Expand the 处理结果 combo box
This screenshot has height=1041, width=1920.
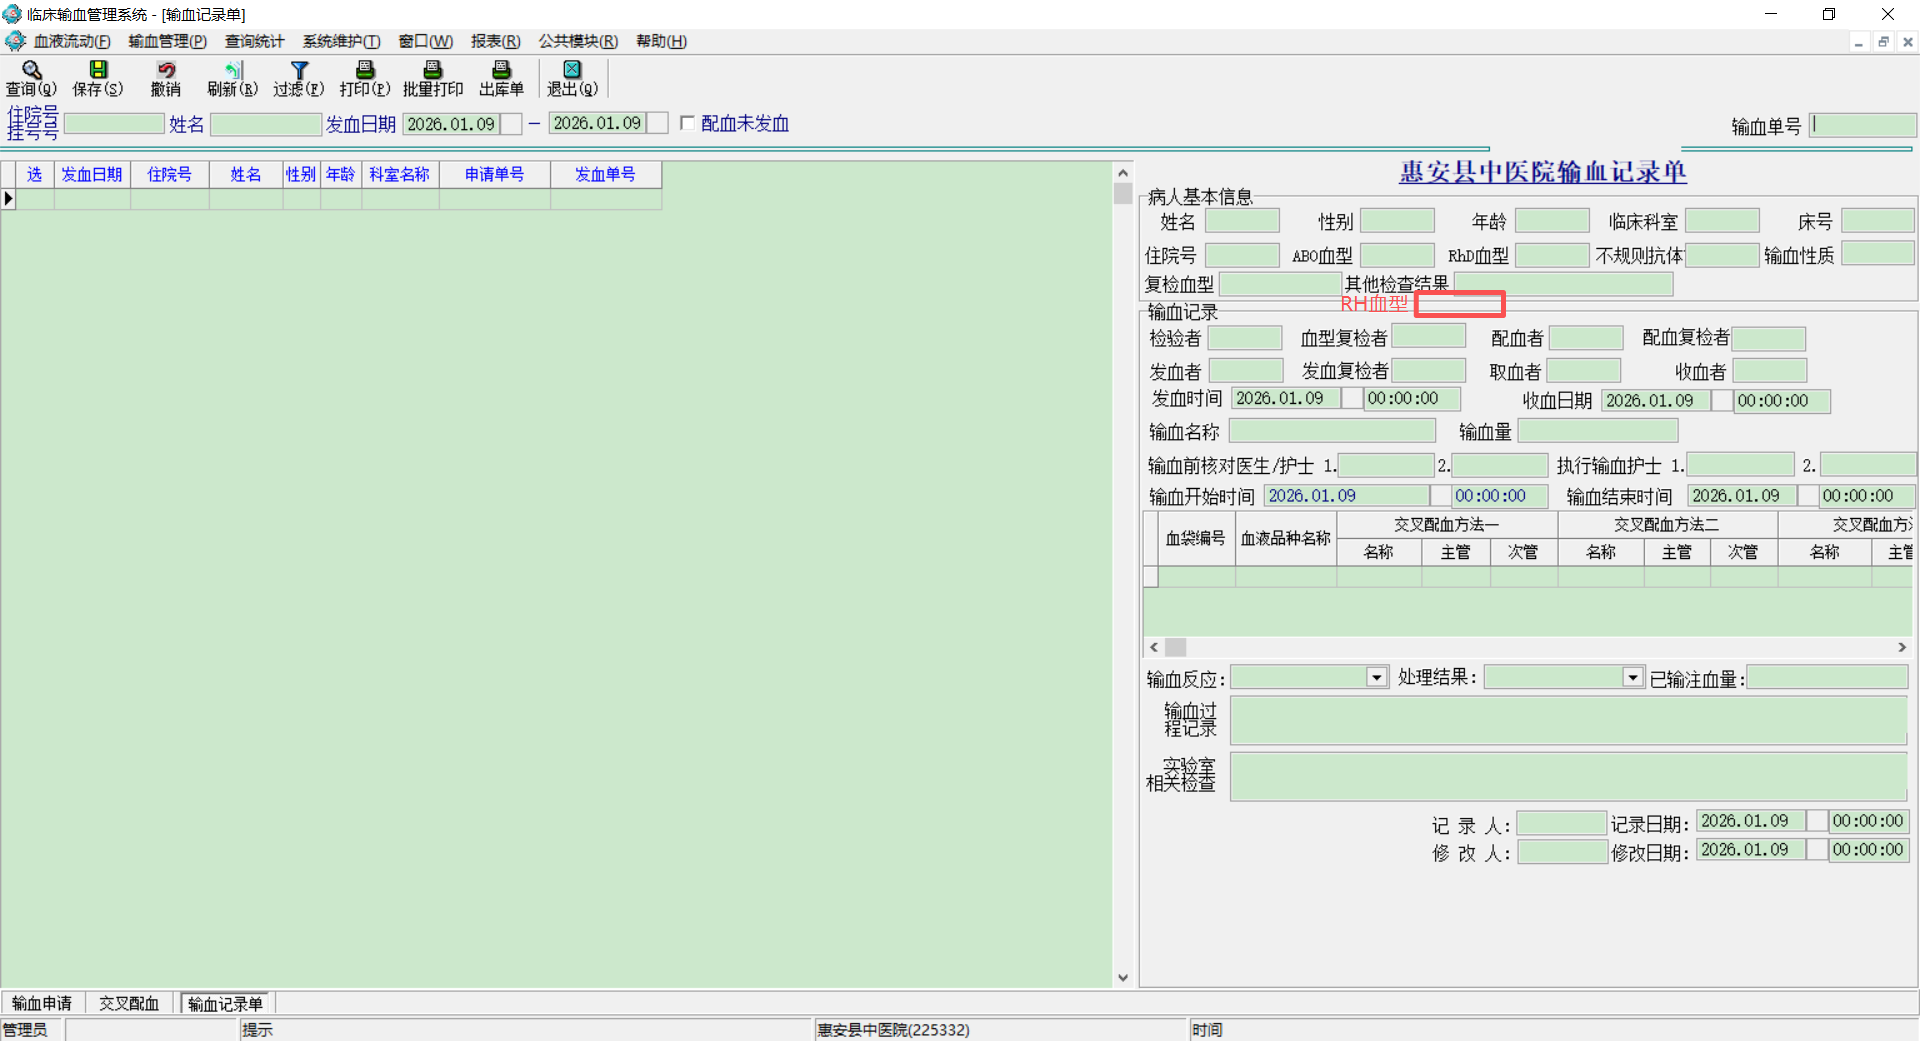[x=1633, y=677]
